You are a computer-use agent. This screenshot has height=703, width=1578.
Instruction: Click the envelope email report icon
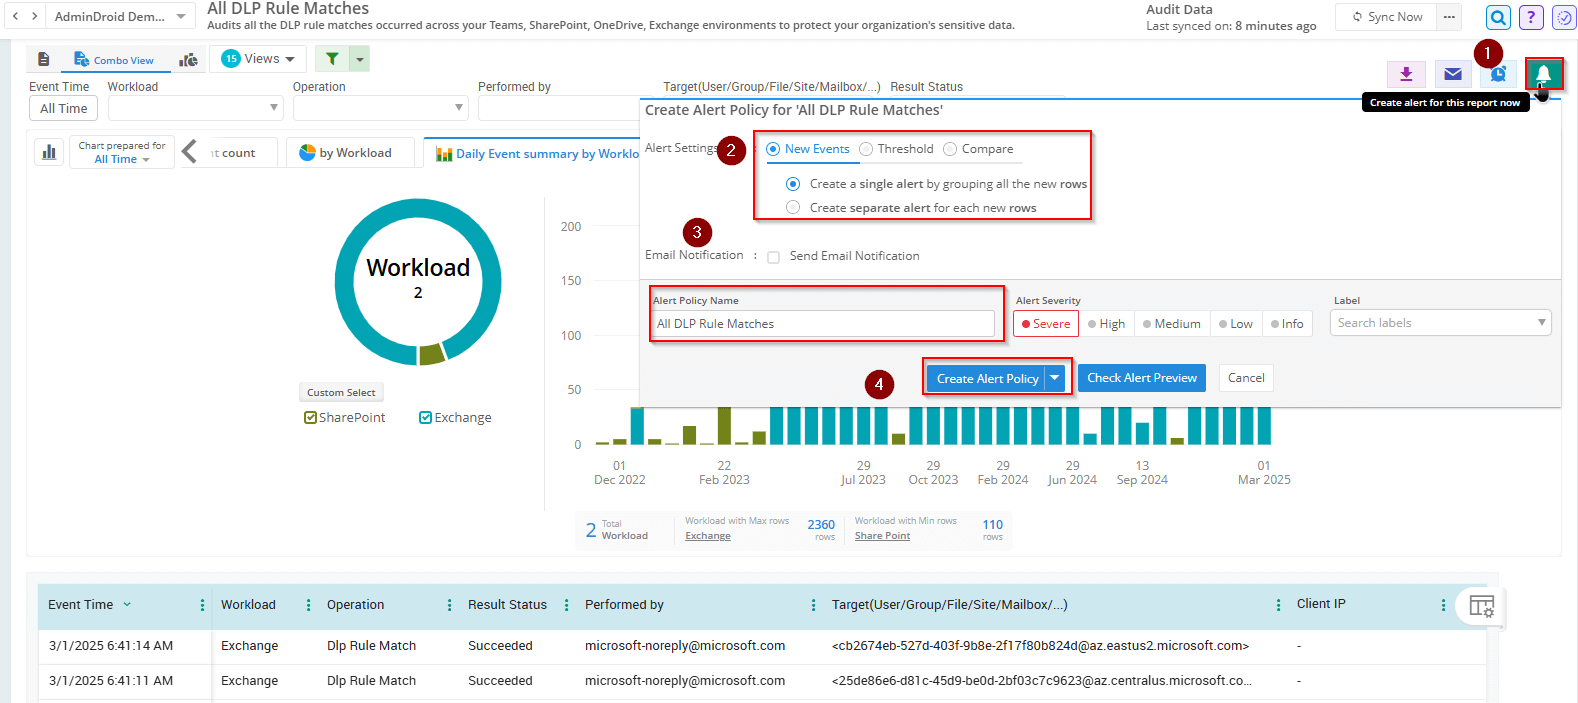click(x=1453, y=74)
